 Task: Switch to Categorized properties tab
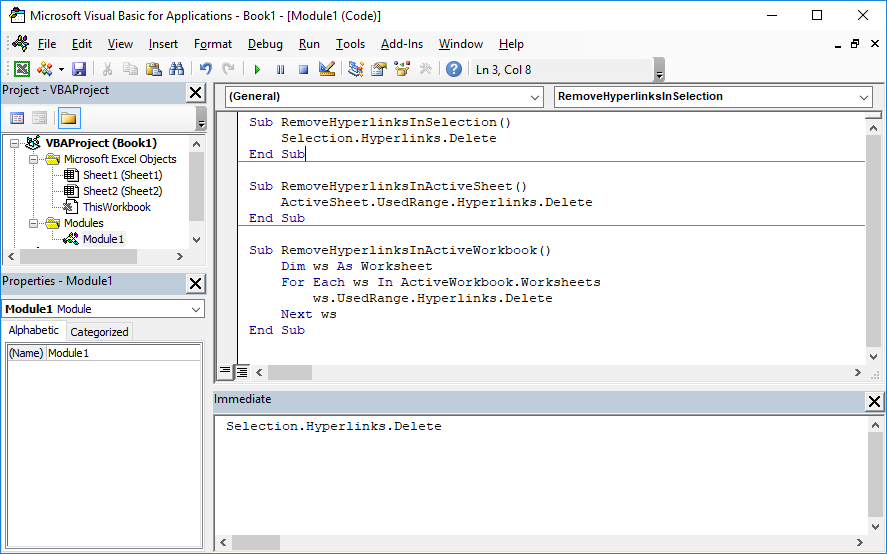tap(100, 332)
